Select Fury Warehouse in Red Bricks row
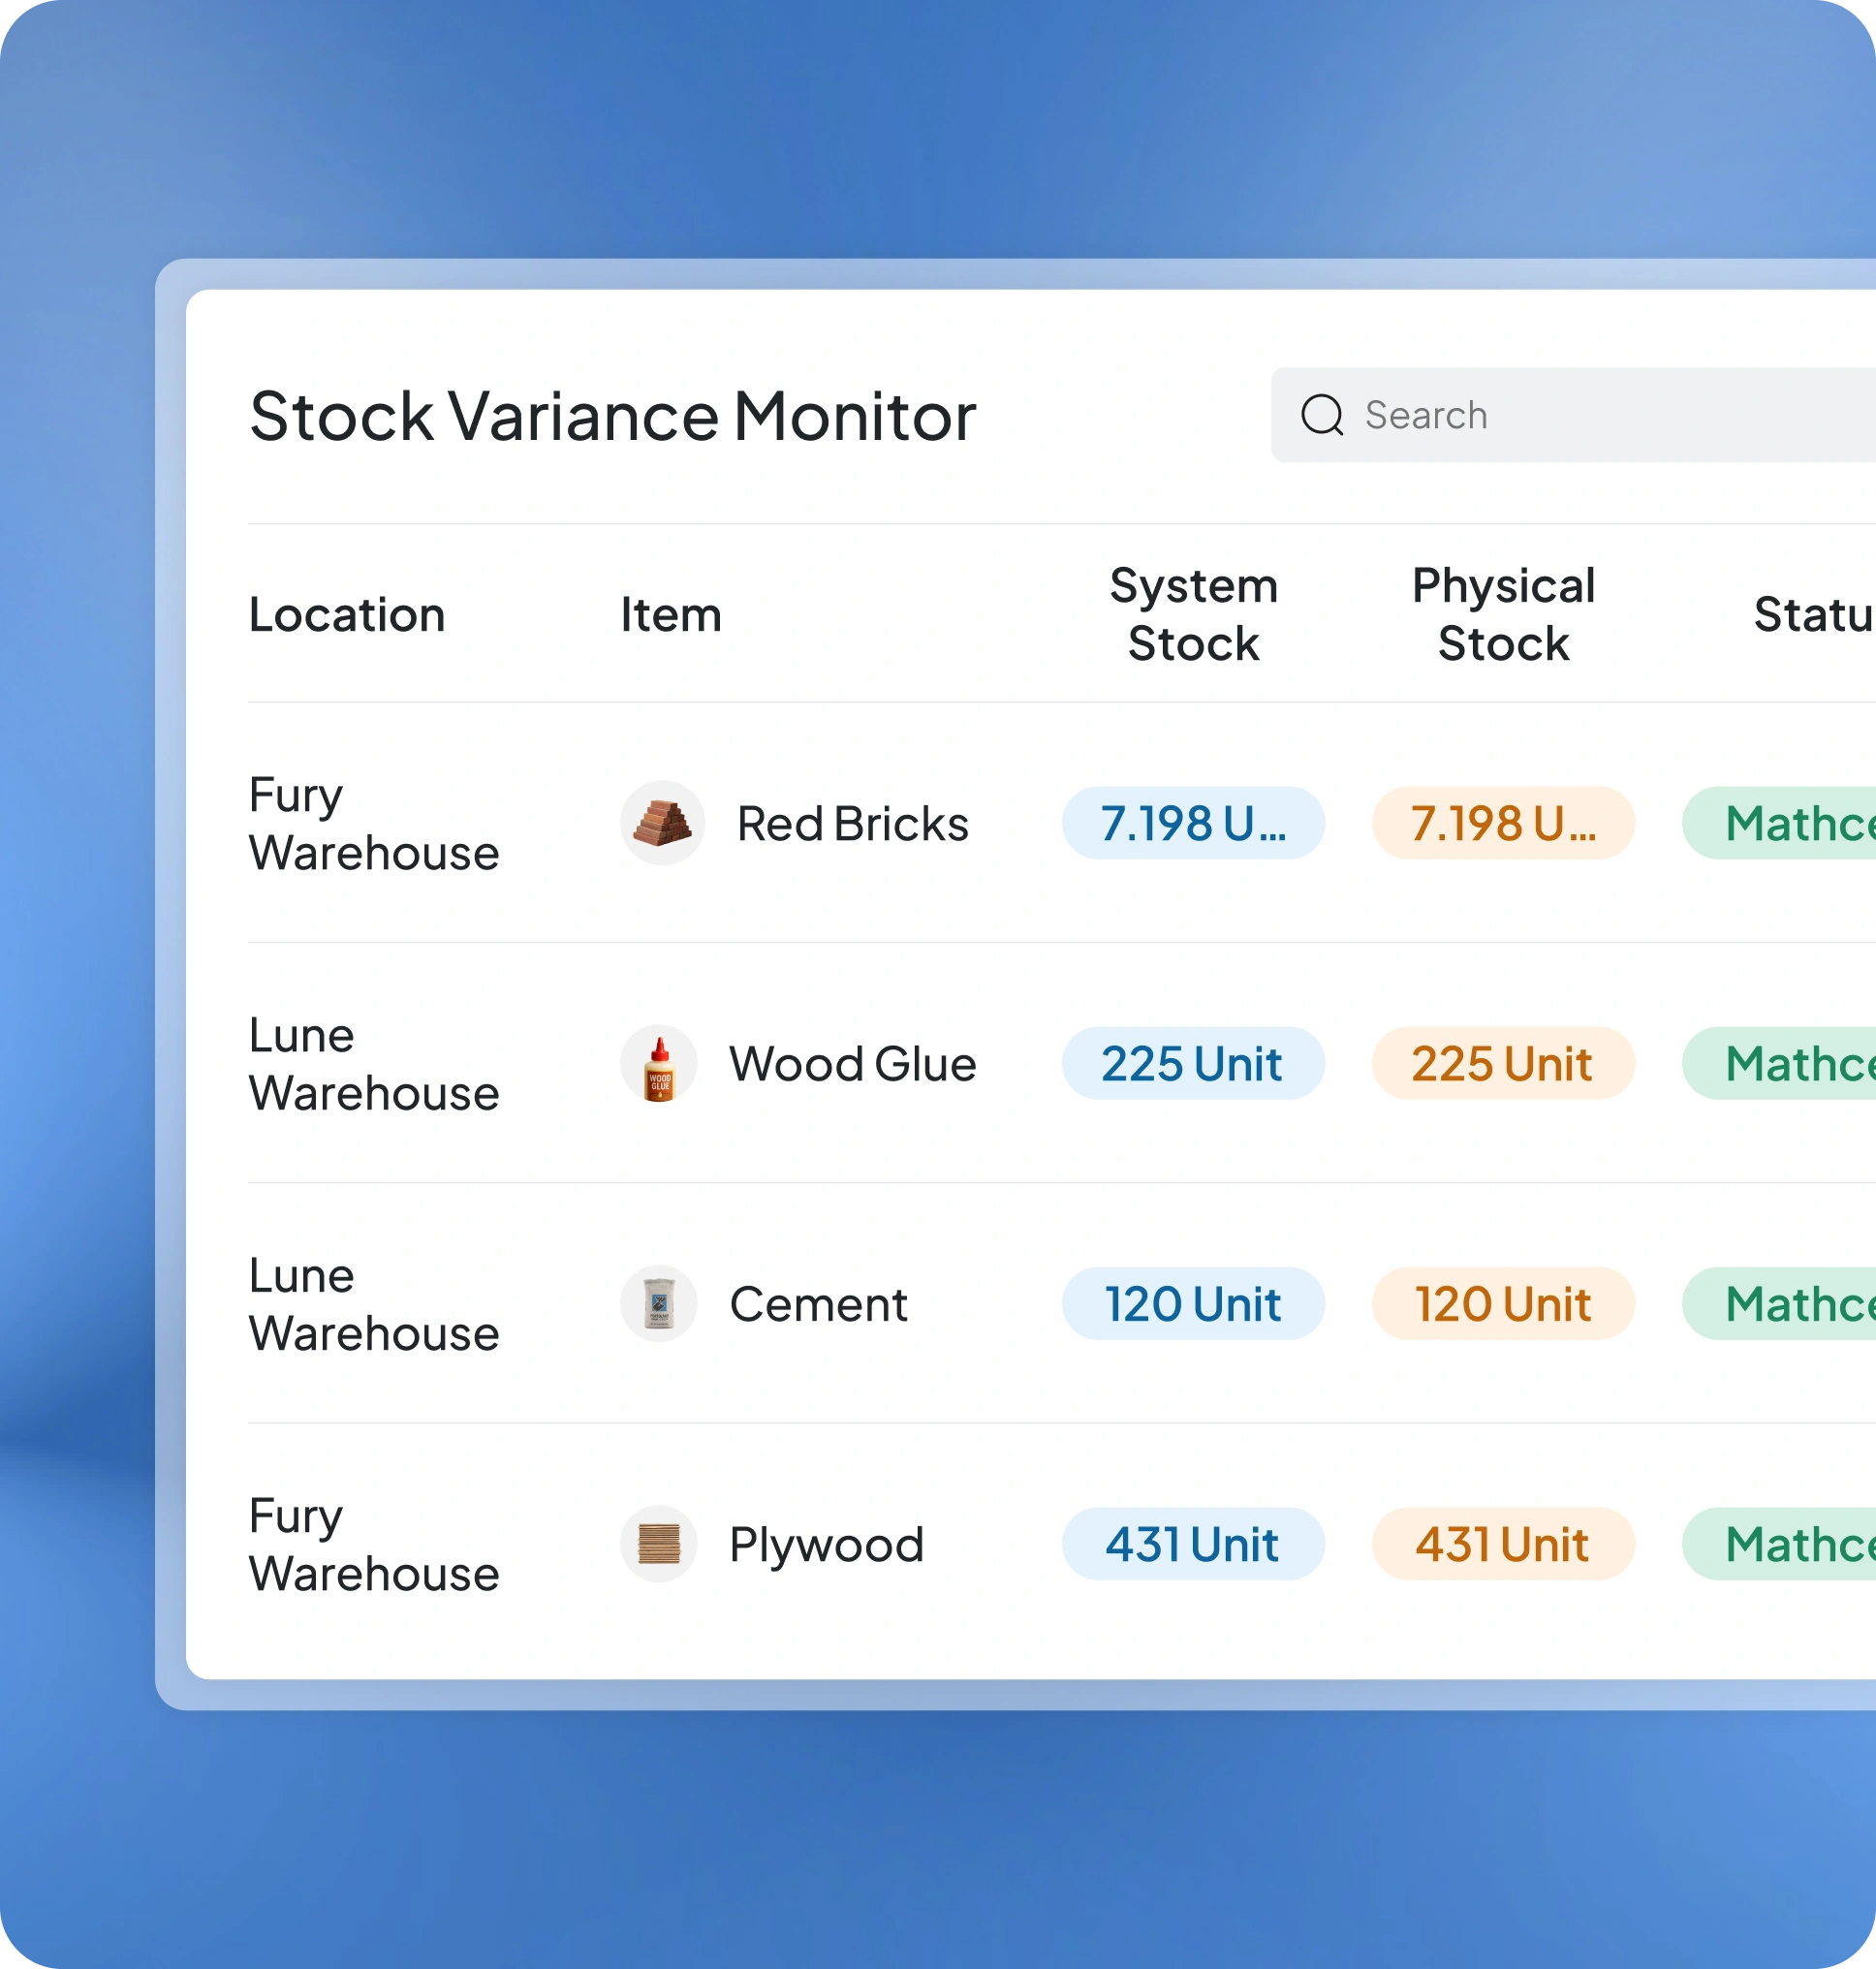This screenshot has width=1876, height=1969. [x=374, y=823]
